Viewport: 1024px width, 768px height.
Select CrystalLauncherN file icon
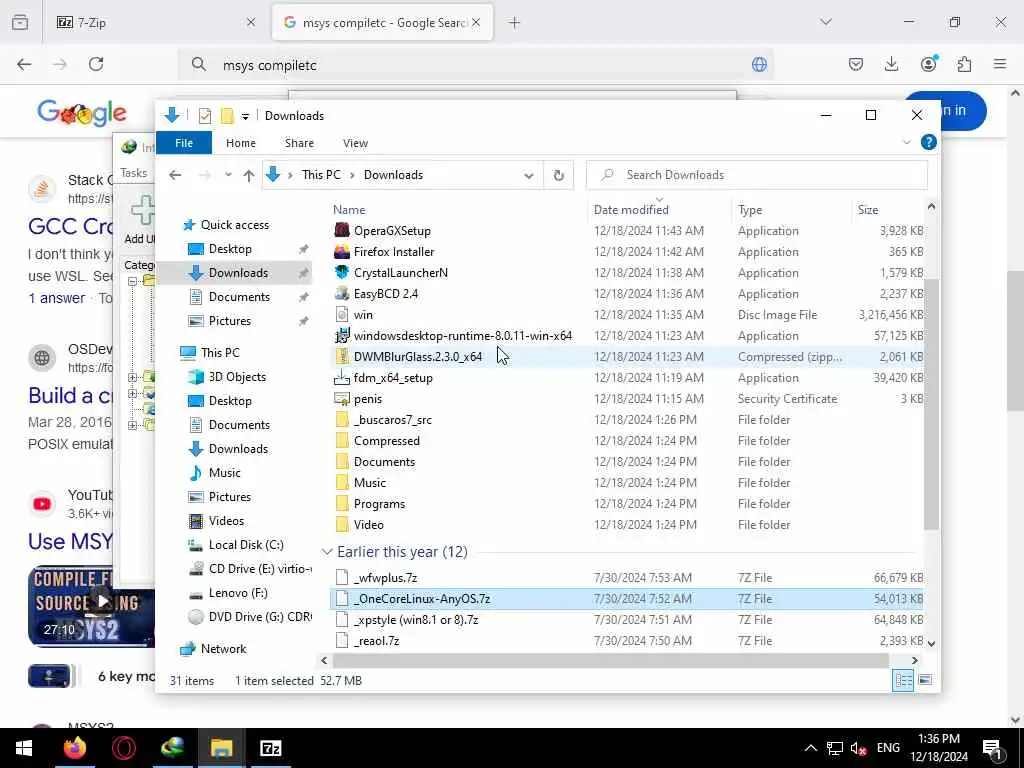[342, 272]
